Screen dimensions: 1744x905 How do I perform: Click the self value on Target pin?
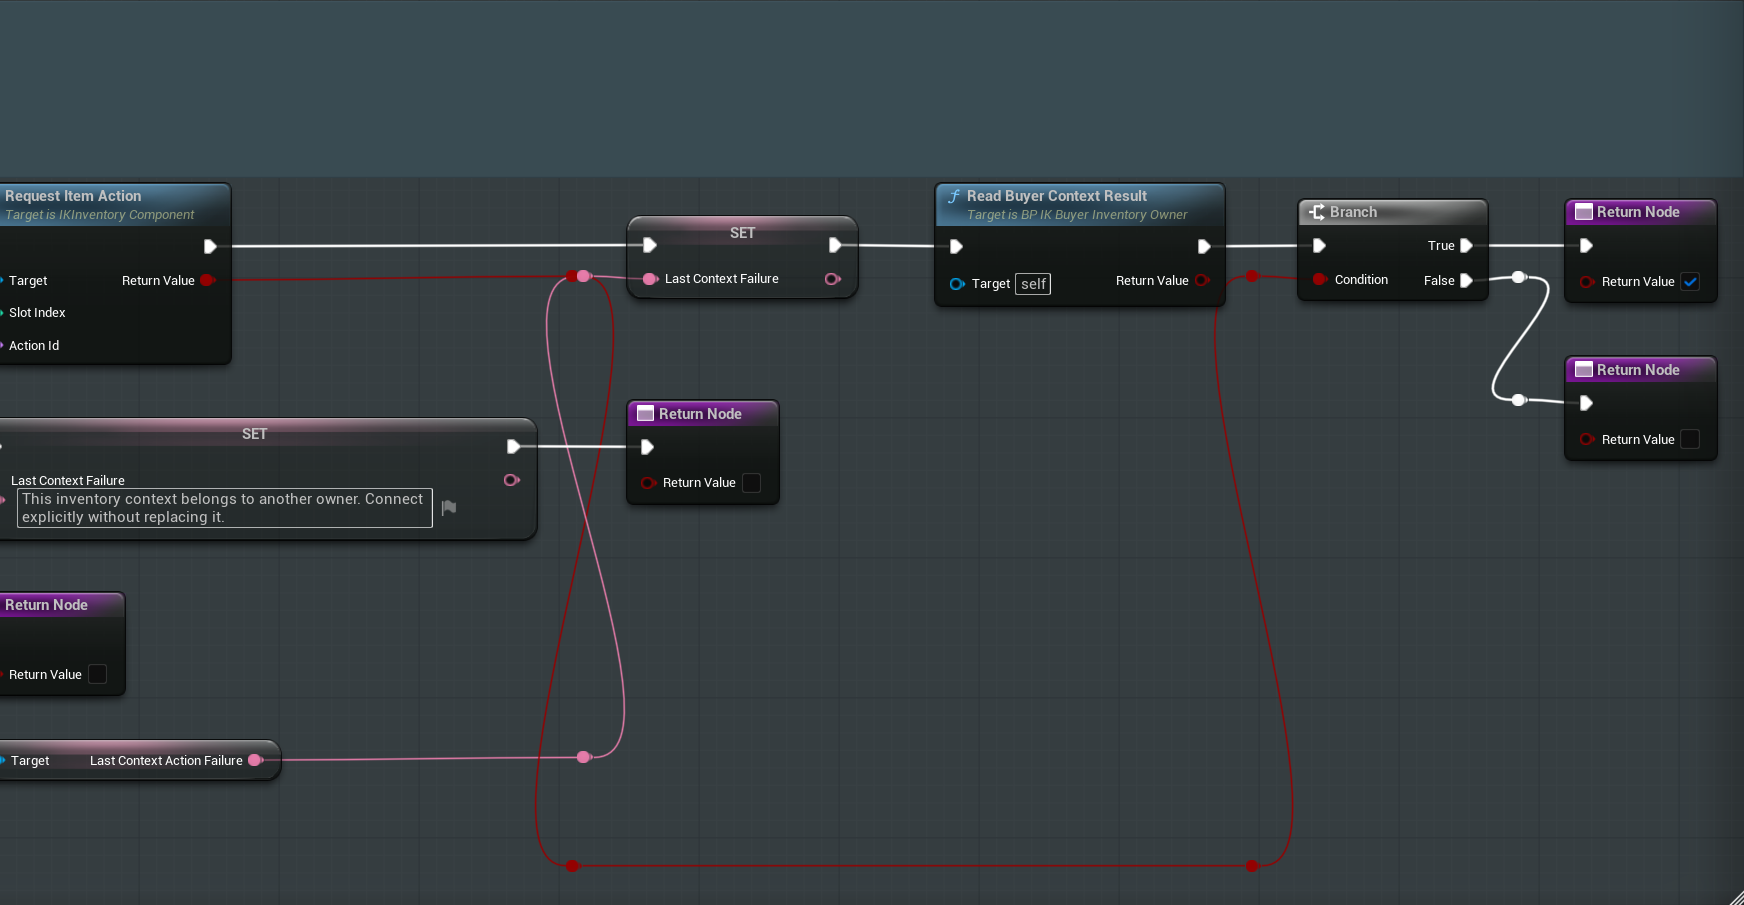(x=1033, y=284)
